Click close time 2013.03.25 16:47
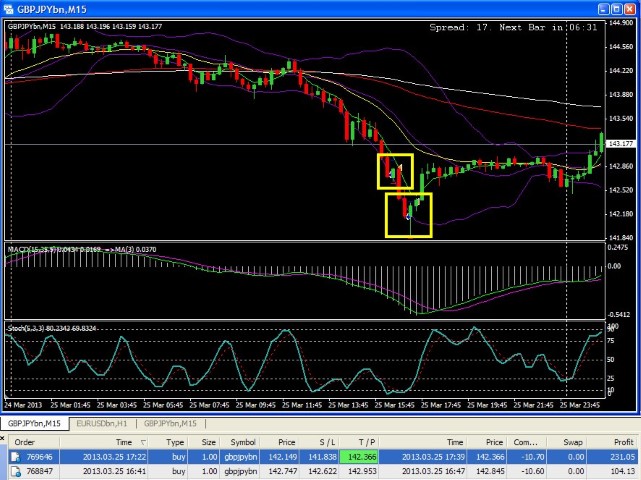 pyautogui.click(x=433, y=471)
